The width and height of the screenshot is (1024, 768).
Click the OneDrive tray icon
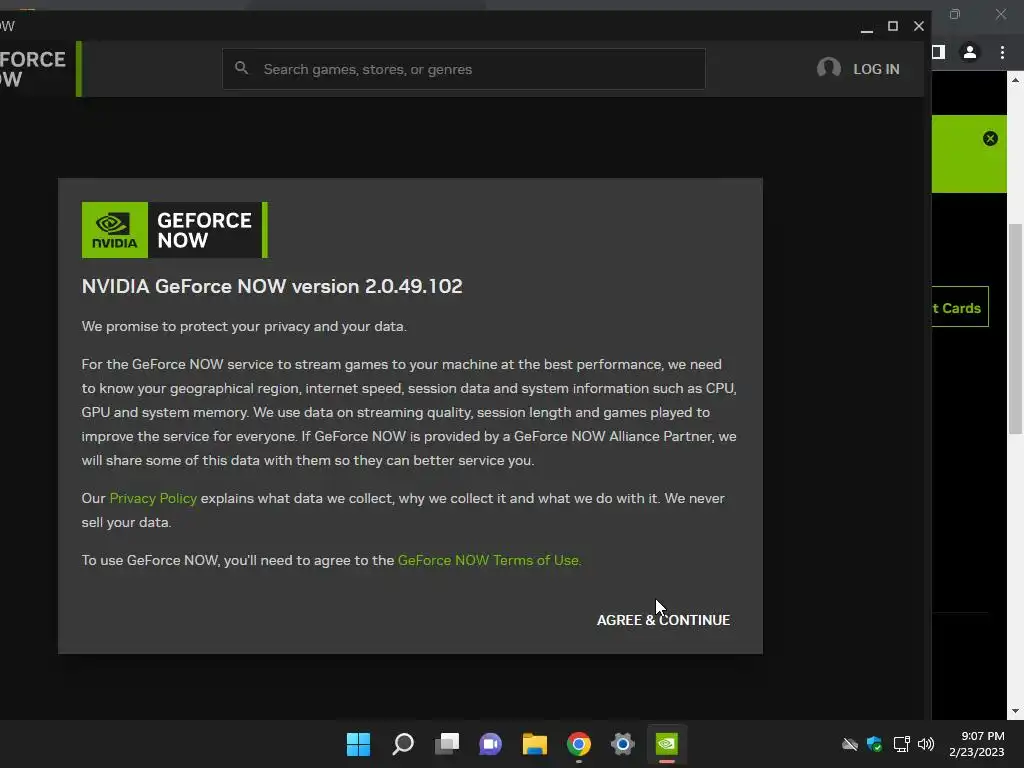[850, 744]
